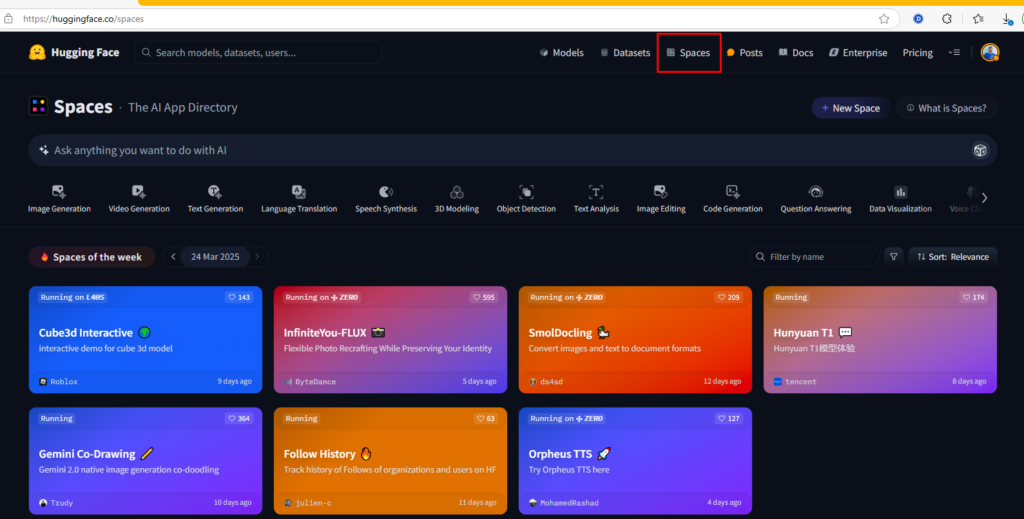Open the SmolDocling space card
This screenshot has width=1024, height=519.
pos(635,339)
